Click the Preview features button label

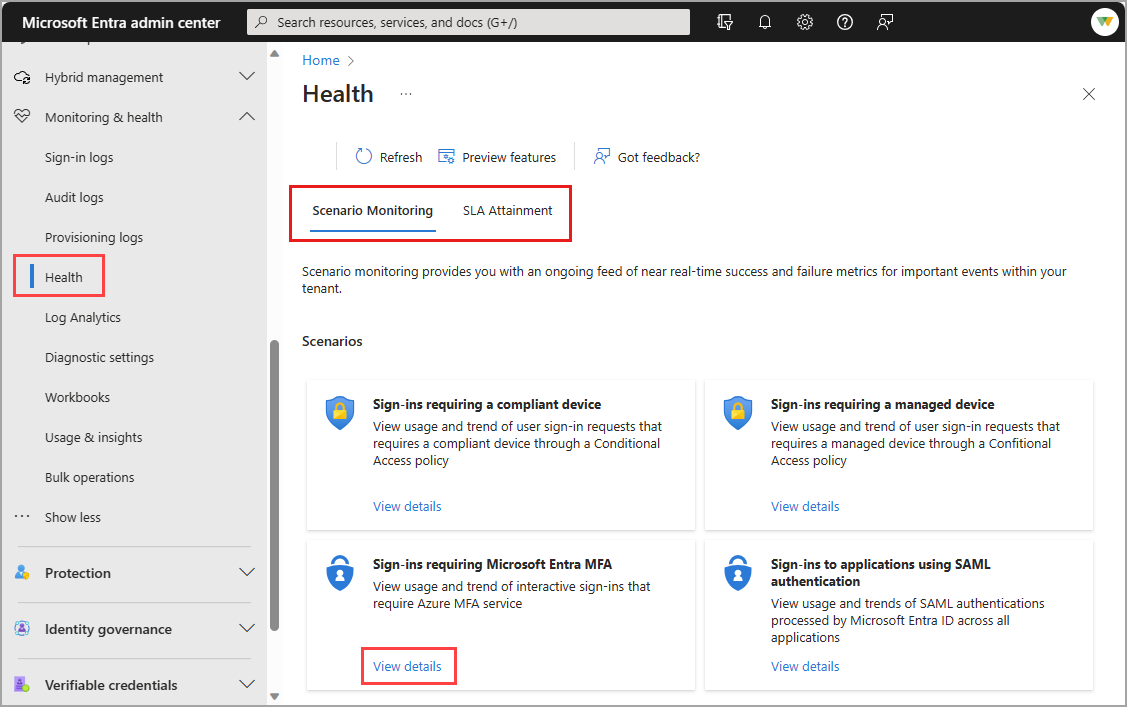509,157
